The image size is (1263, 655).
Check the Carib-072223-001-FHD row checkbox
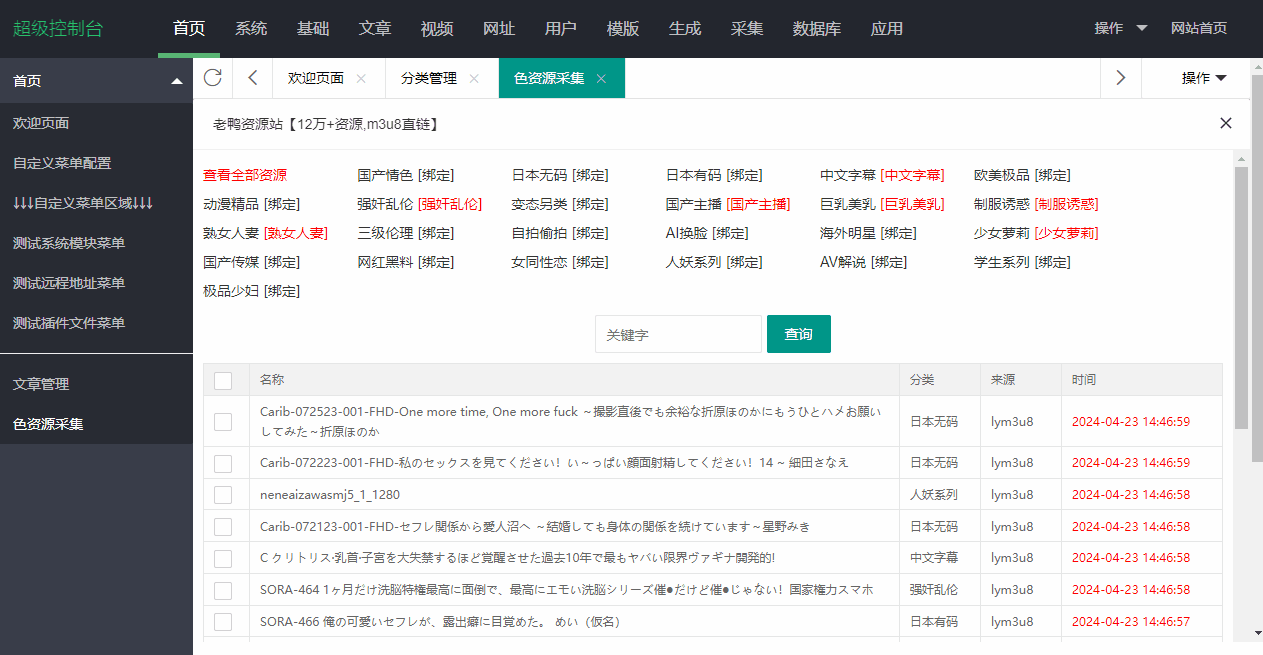point(223,463)
